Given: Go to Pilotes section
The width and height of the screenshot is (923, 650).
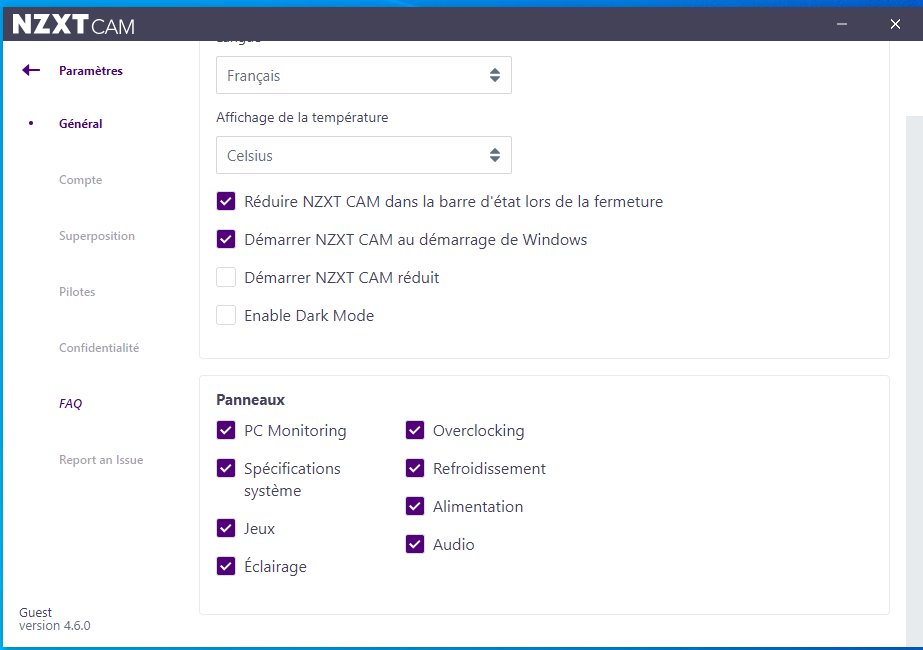Looking at the screenshot, I should coord(77,292).
